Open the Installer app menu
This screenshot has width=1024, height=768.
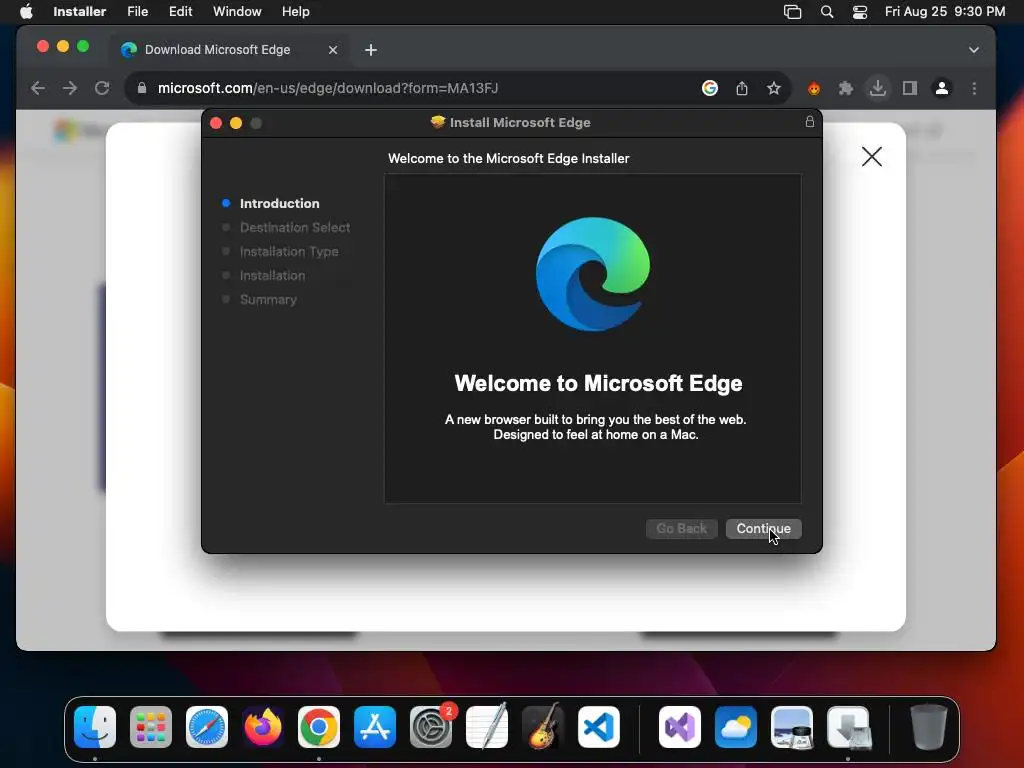79,12
